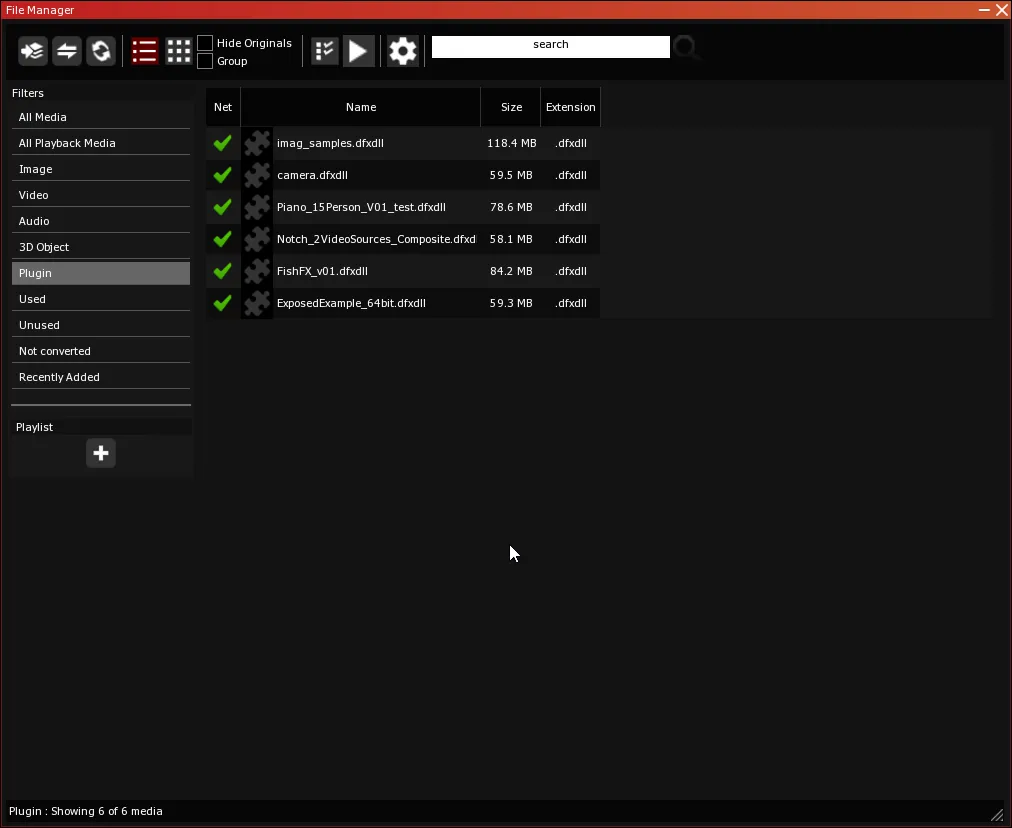Select the All Media filter
Image resolution: width=1012 pixels, height=828 pixels.
(x=101, y=117)
